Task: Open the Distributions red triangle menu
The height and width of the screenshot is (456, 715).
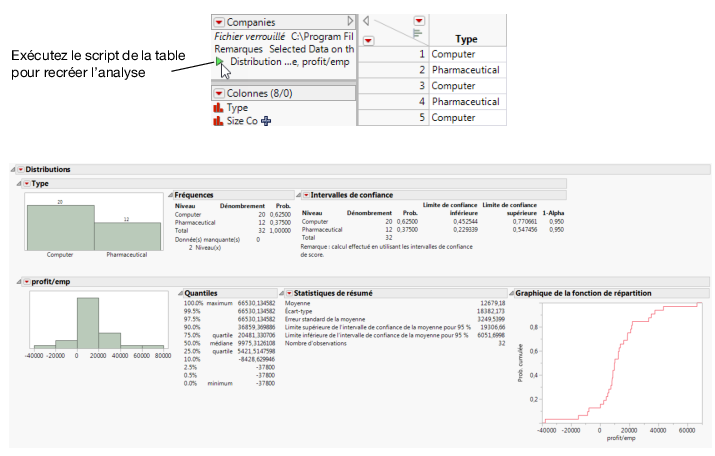Action: (x=21, y=170)
